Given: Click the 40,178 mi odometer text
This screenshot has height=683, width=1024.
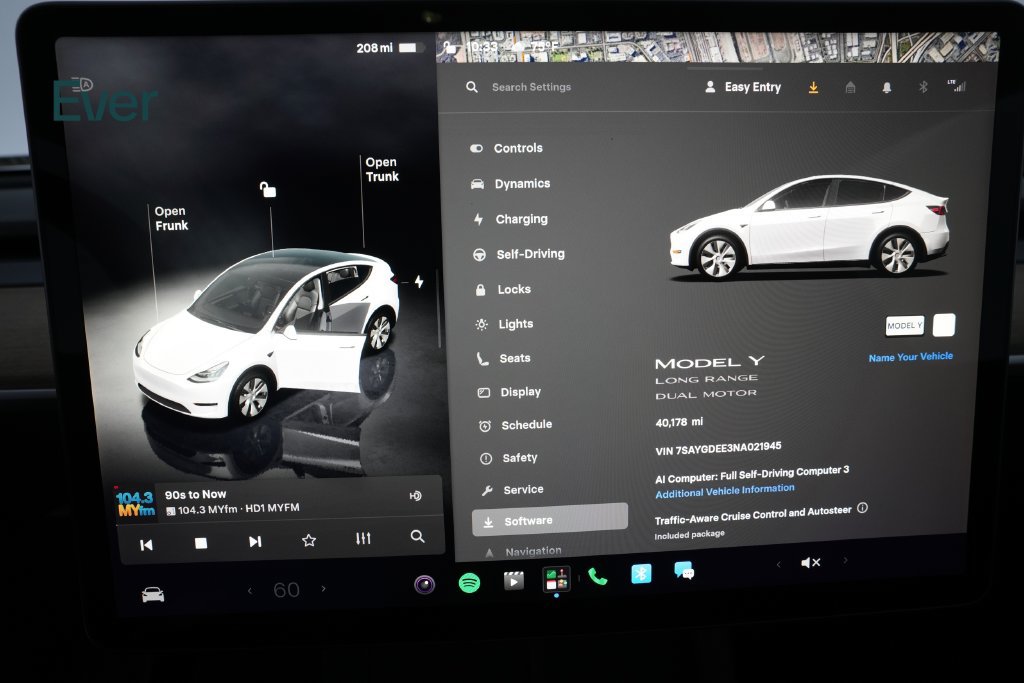Looking at the screenshot, I should [679, 422].
